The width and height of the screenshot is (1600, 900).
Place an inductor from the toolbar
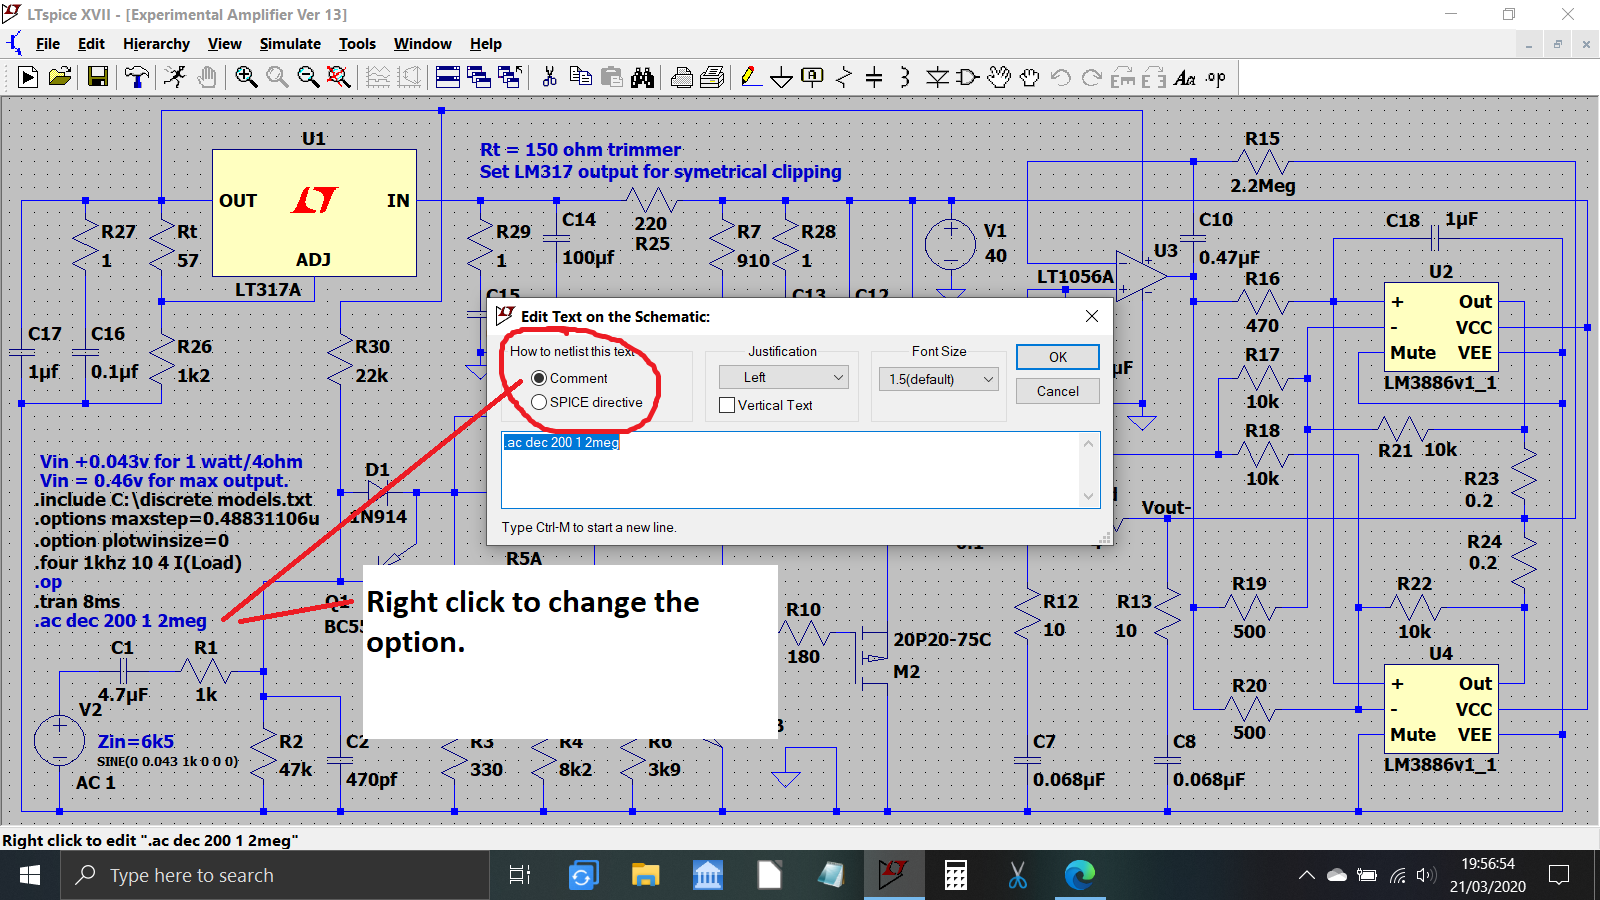pos(905,77)
